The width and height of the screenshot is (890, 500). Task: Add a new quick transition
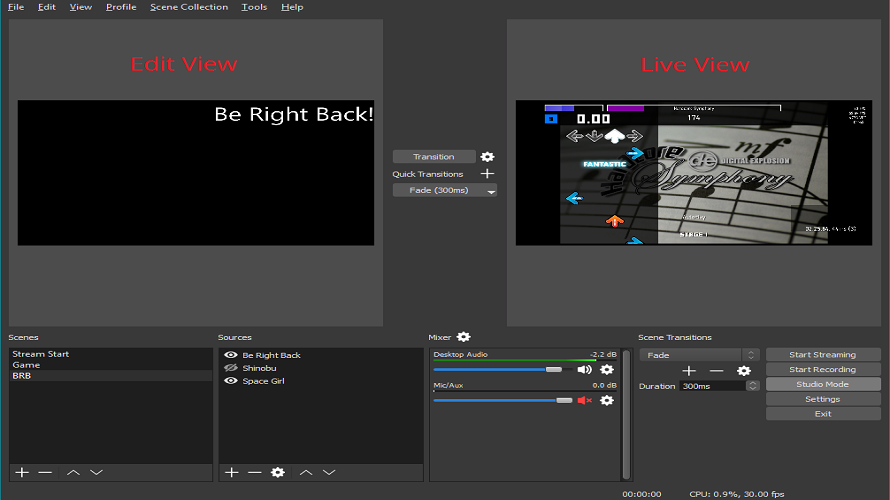[x=487, y=174]
